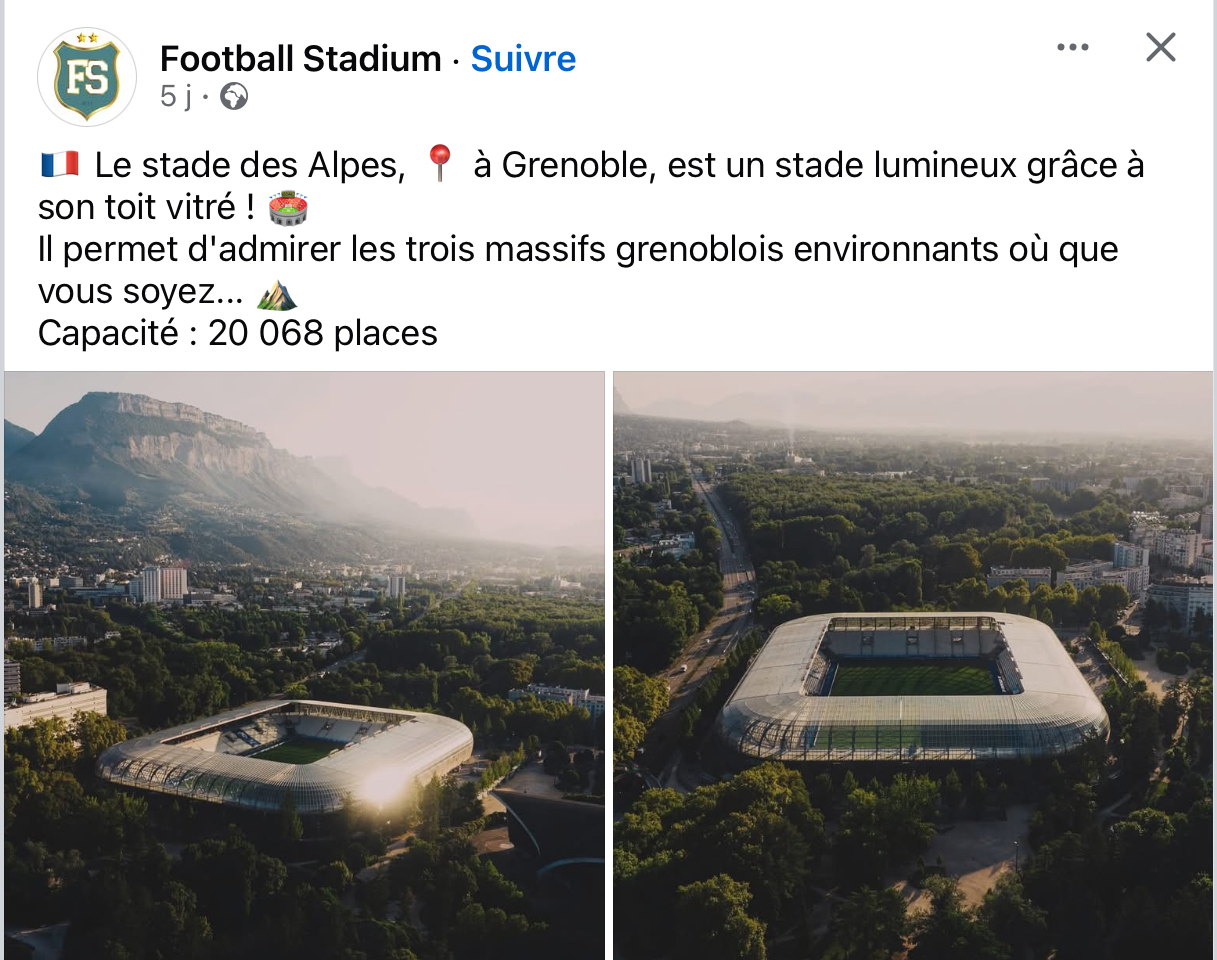Click the red pin emoji before Grenoble

[440, 163]
